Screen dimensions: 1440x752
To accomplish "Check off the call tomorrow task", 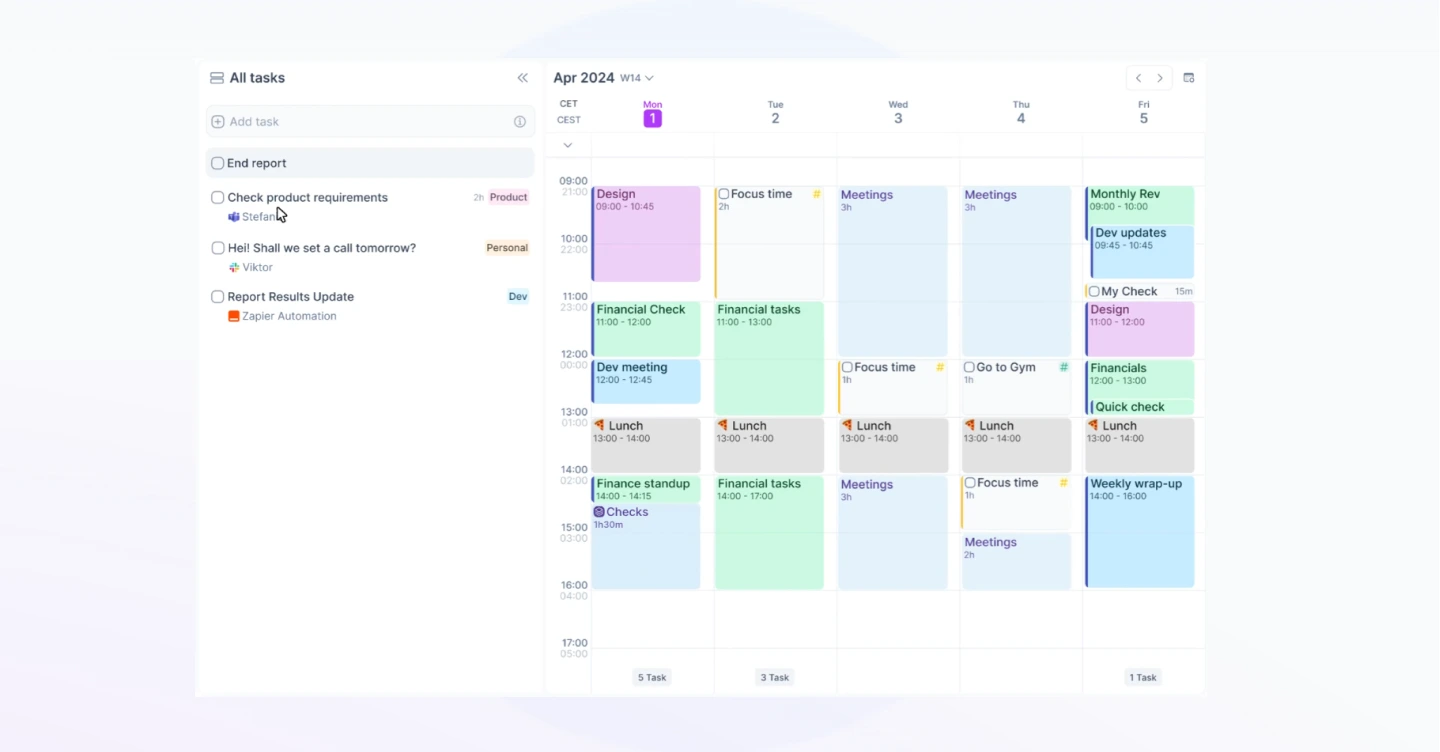I will [x=217, y=248].
